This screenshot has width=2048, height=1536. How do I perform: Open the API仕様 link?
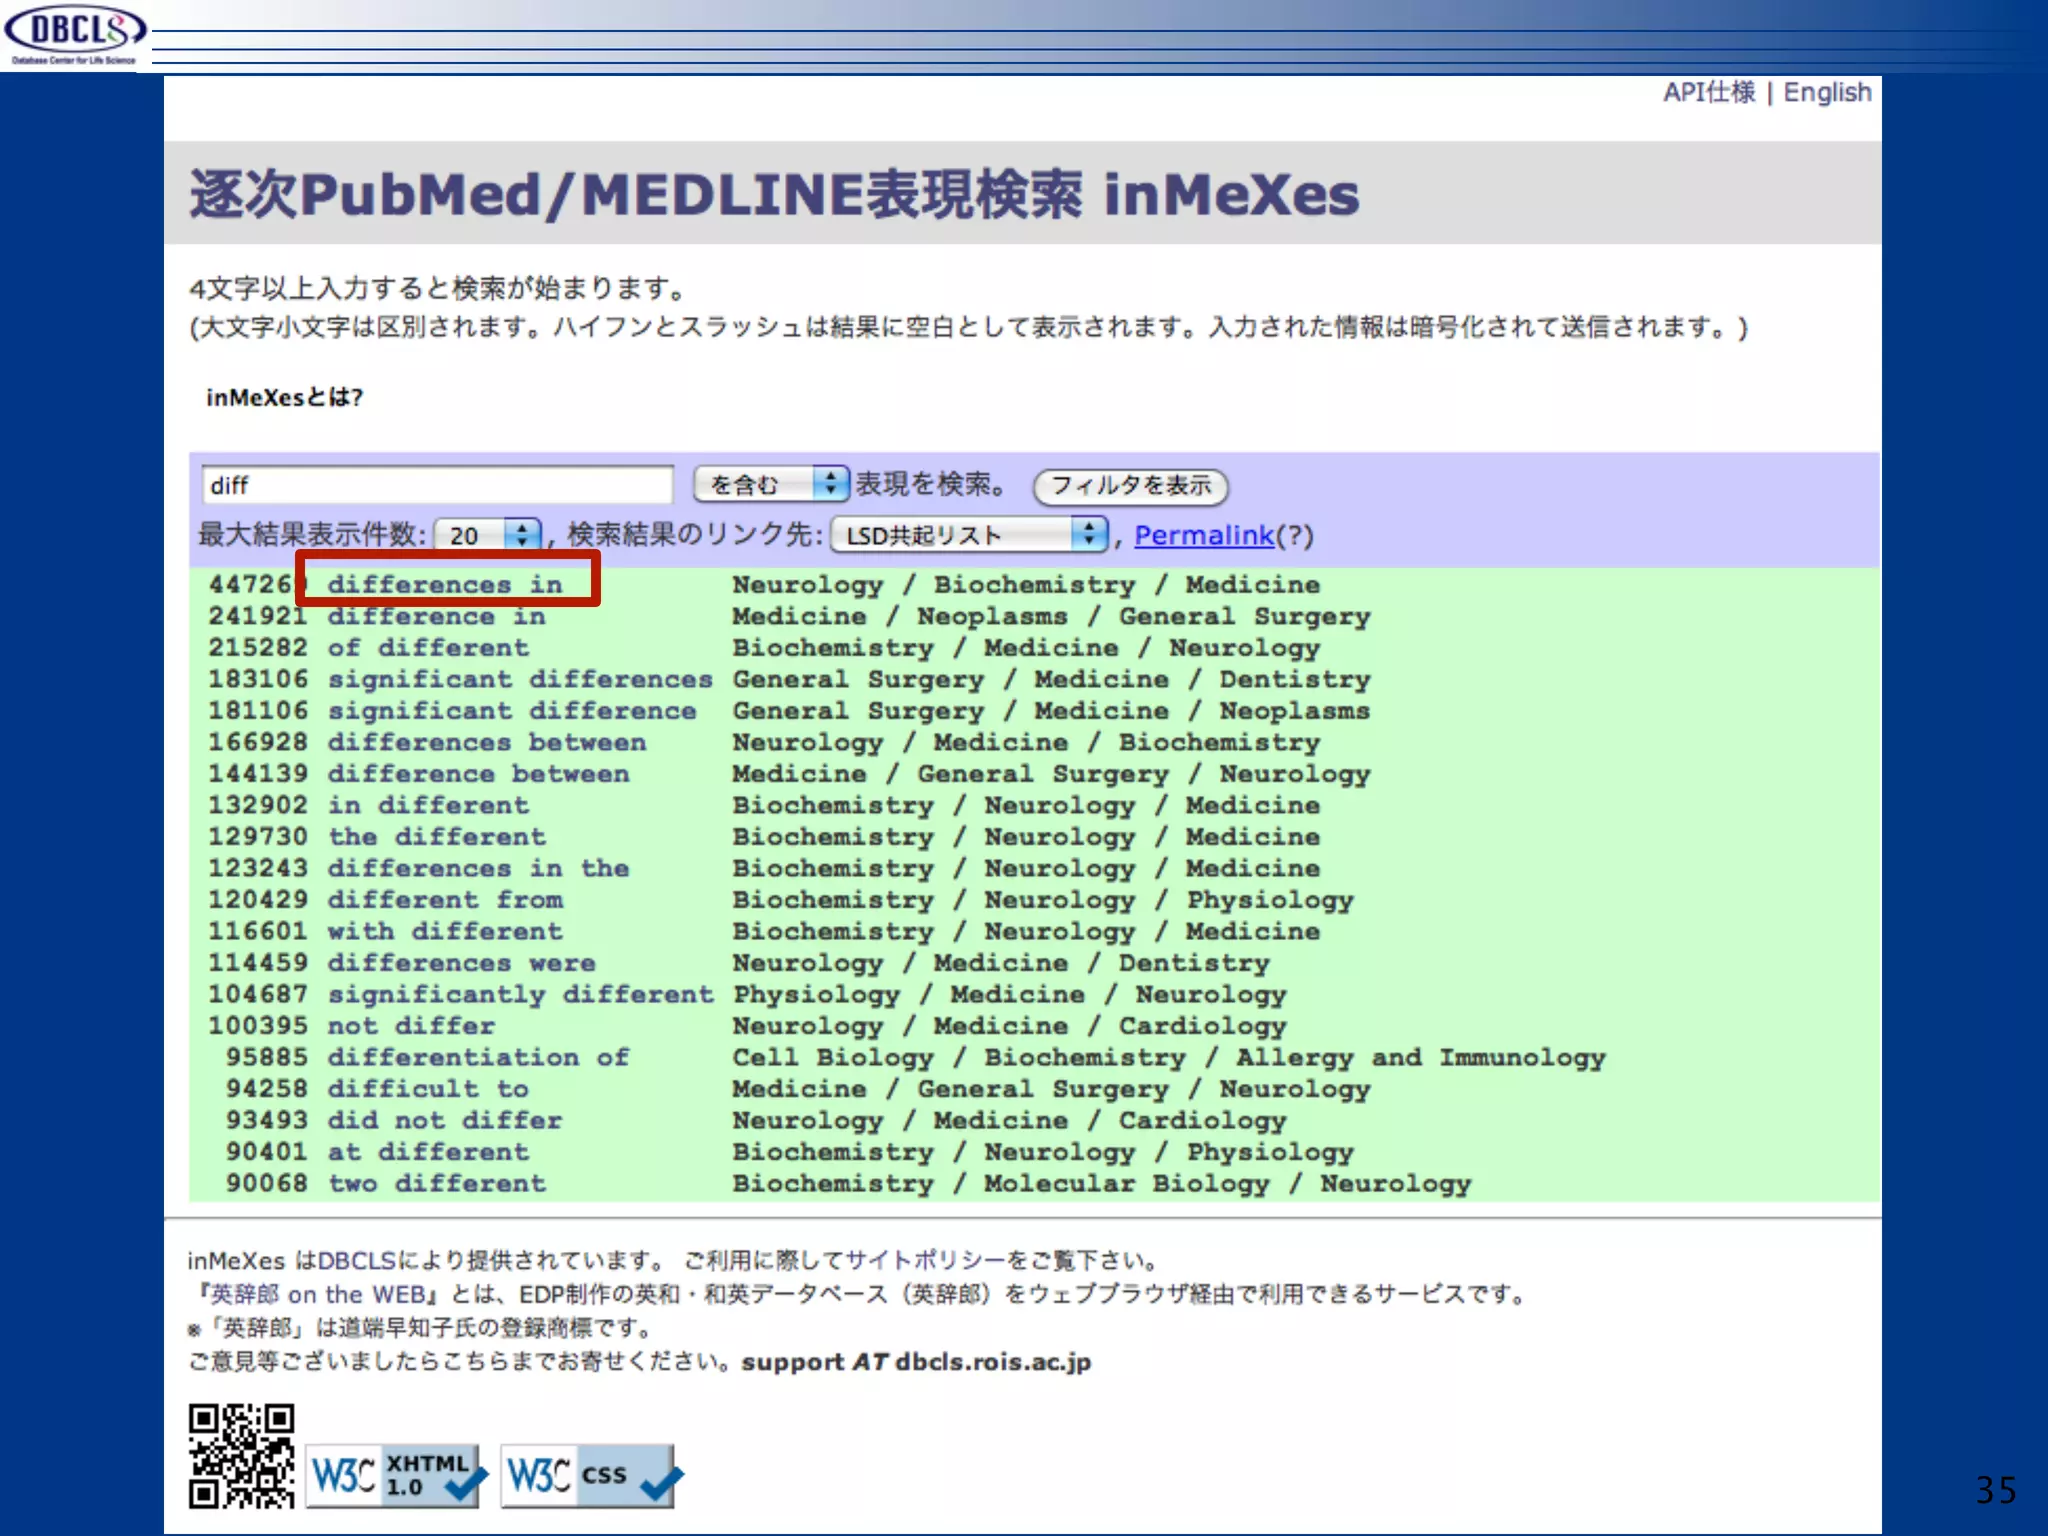point(1708,93)
